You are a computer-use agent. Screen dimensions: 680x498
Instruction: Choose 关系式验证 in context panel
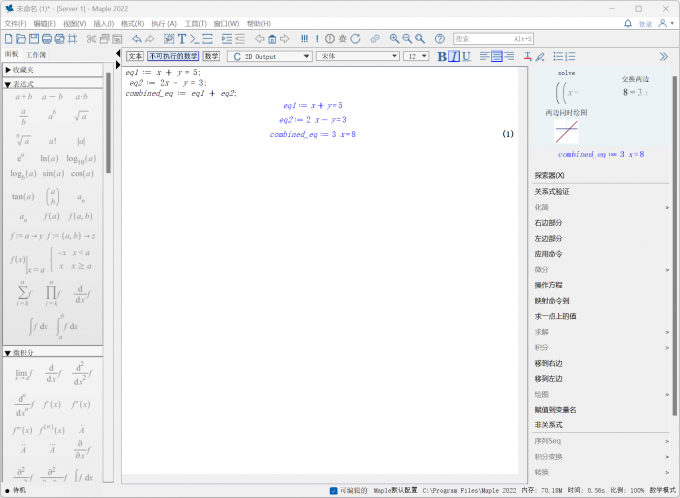[x=552, y=192]
